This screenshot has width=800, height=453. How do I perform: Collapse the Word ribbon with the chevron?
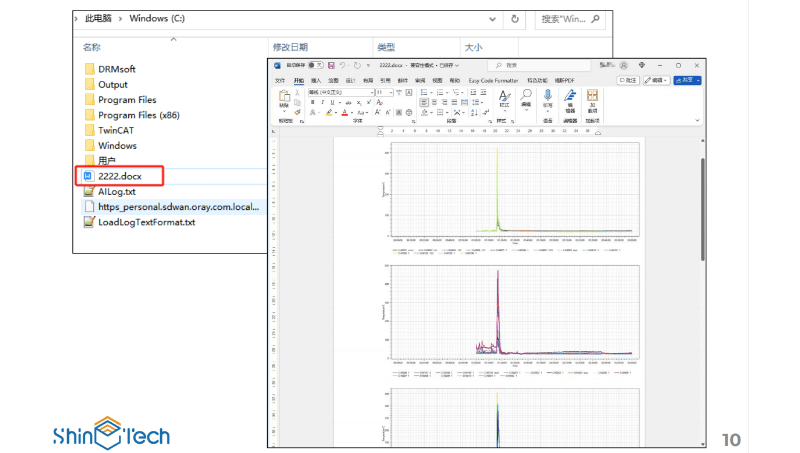[697, 120]
